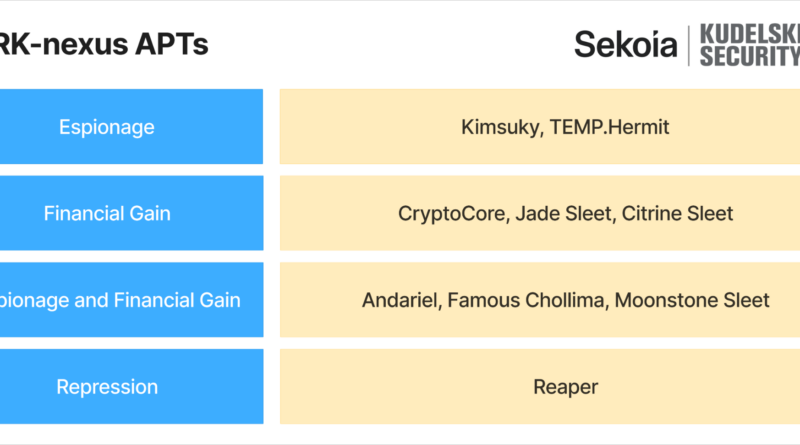The height and width of the screenshot is (445, 800).
Task: Click the Citrine Sleet text
Action: [678, 213]
